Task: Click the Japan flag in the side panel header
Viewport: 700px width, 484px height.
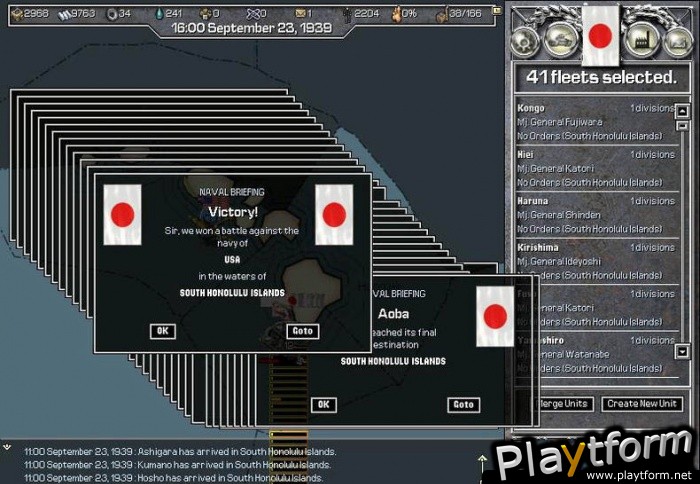Action: pos(600,35)
